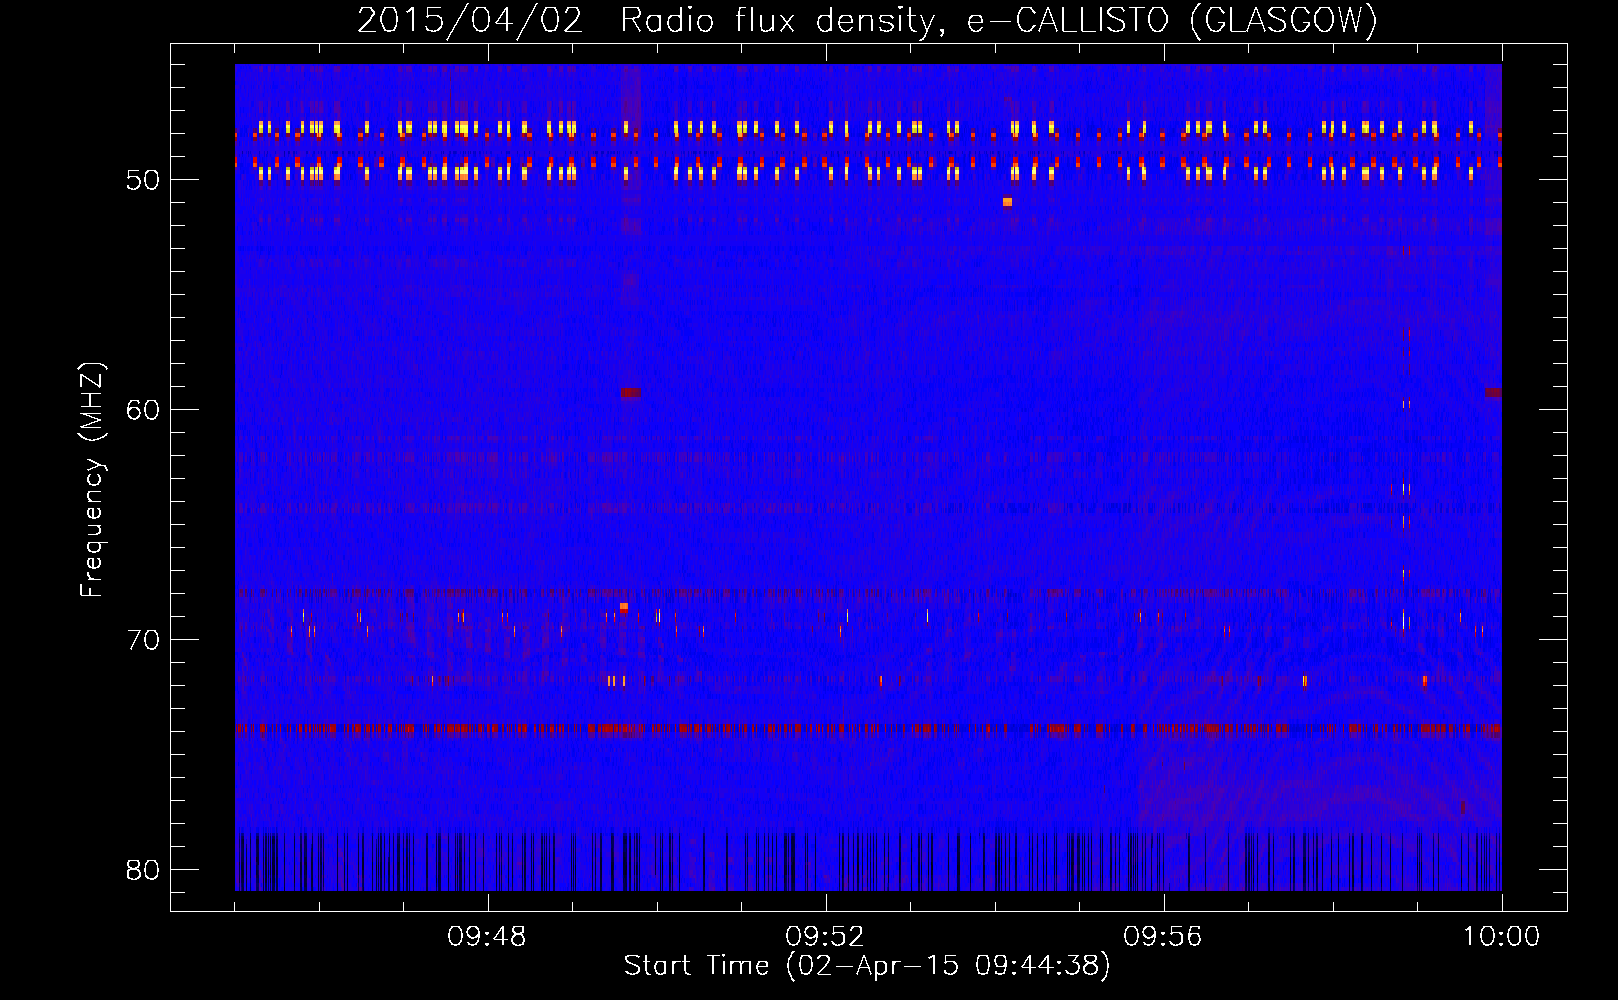Click the red mark at 59 MHz near 10:00

(x=1493, y=393)
